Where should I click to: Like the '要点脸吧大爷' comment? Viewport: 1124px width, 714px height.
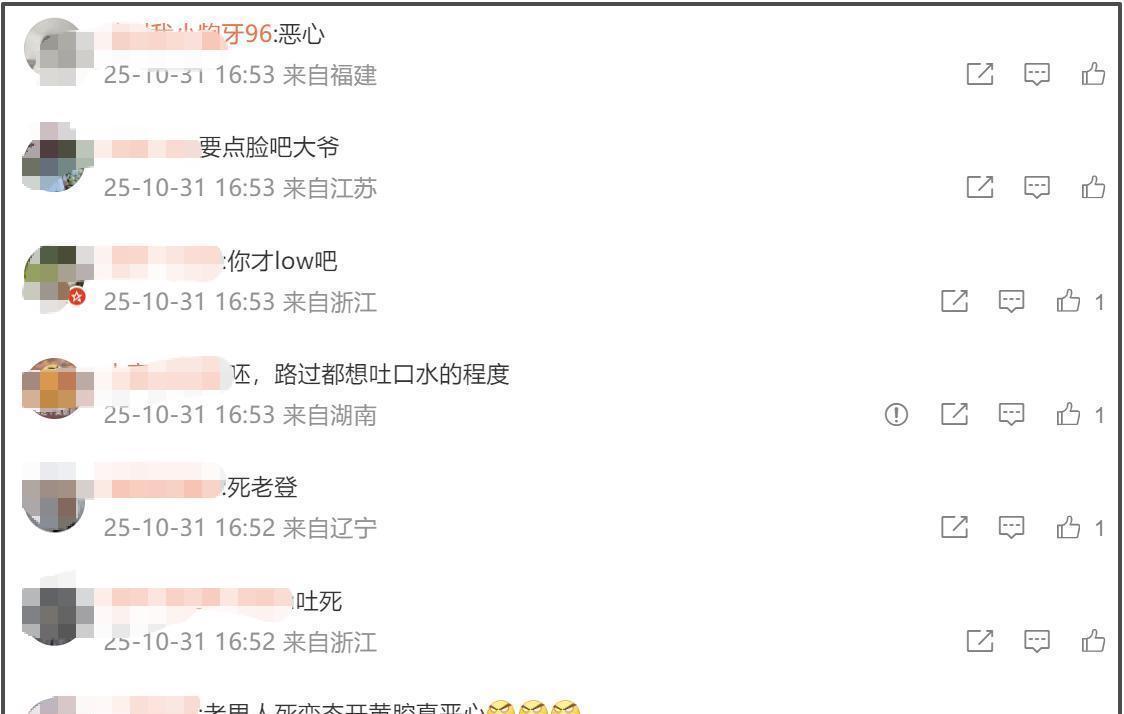pos(1093,188)
